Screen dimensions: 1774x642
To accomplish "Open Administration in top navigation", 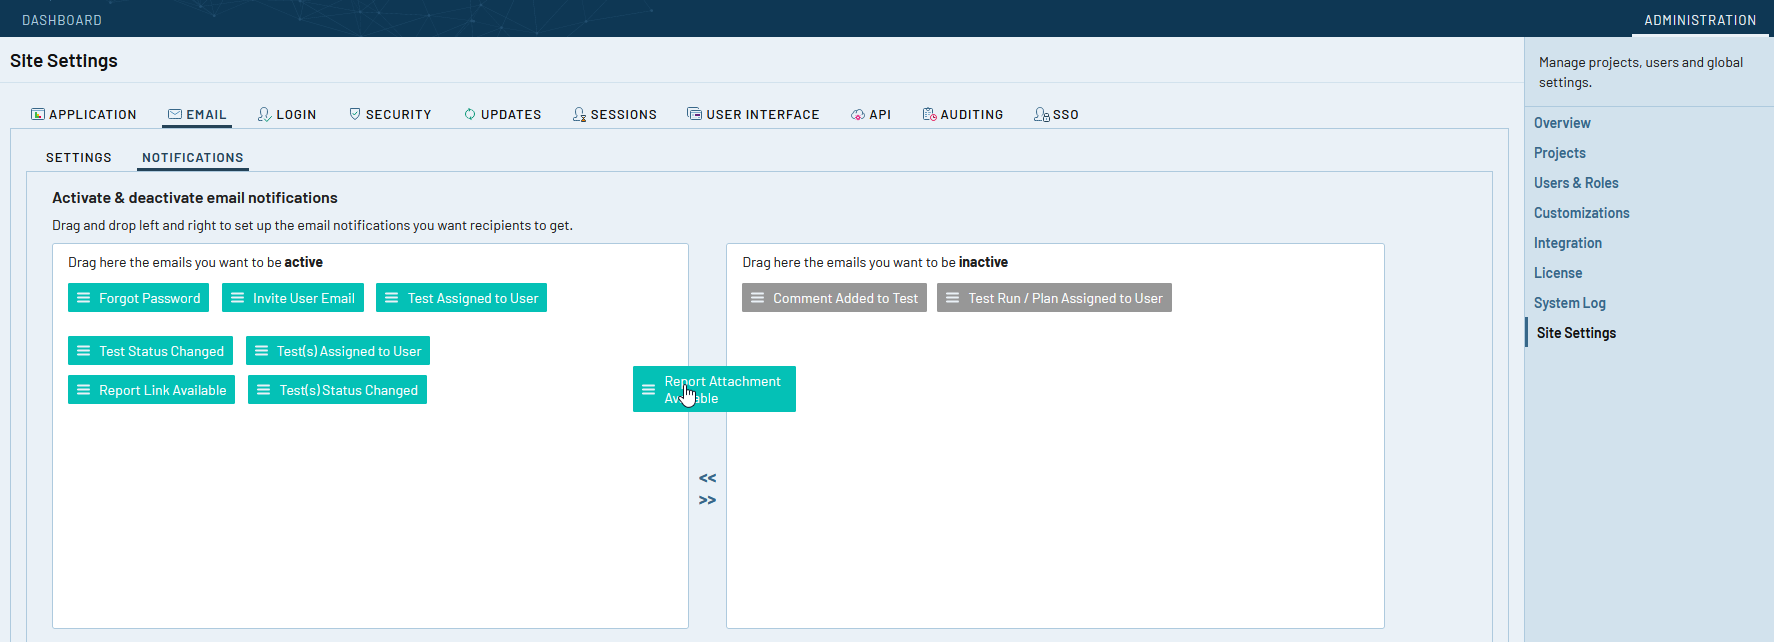I will pos(1700,20).
